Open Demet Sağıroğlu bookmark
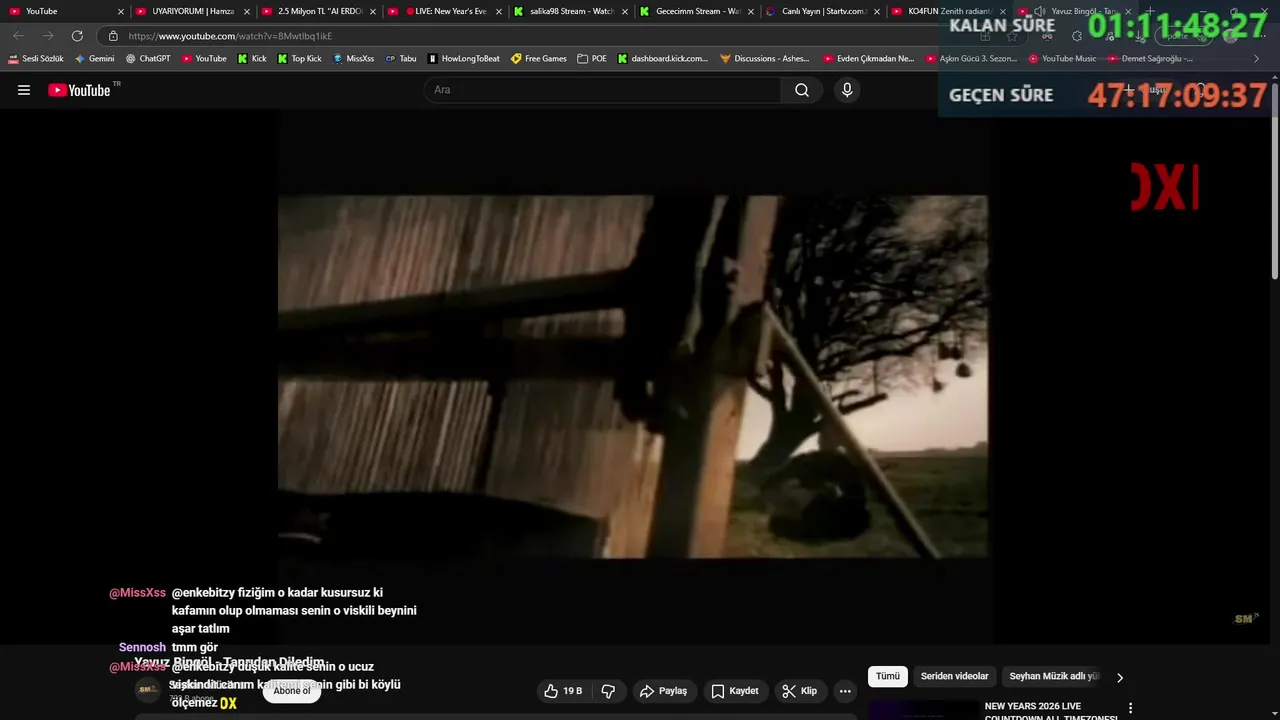 pyautogui.click(x=1150, y=59)
